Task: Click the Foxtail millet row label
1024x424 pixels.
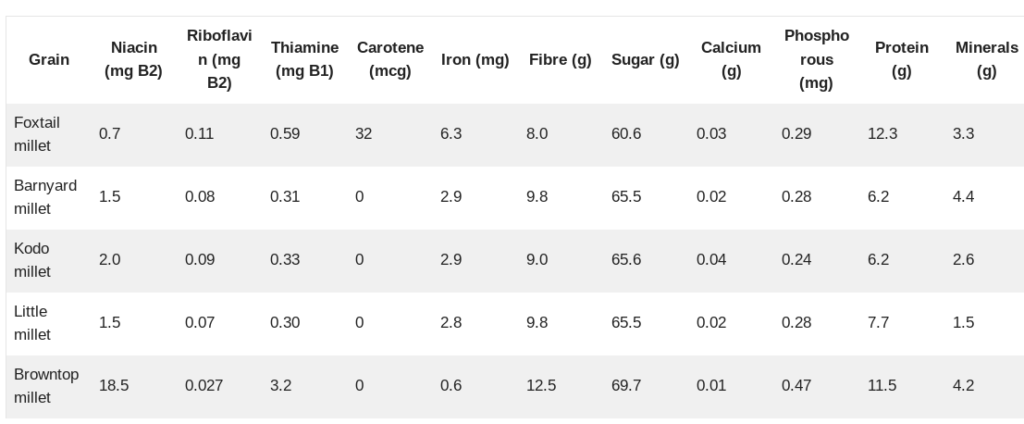Action: (37, 134)
